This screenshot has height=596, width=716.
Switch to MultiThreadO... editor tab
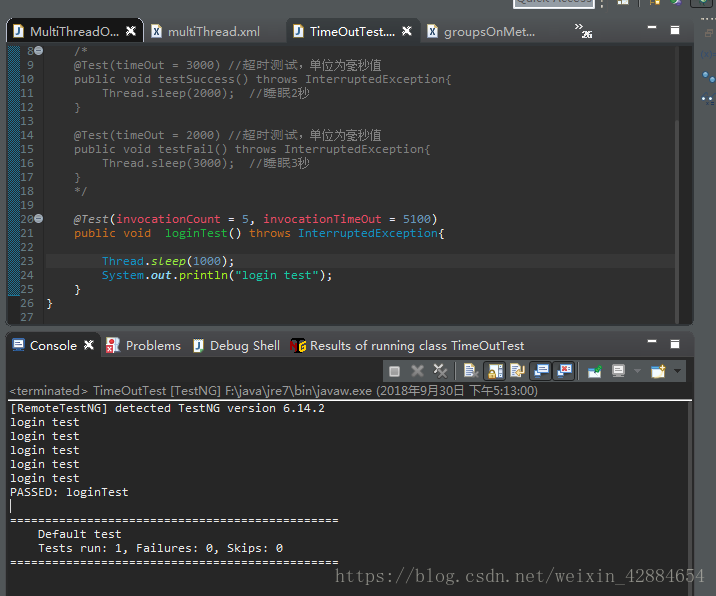coord(74,32)
